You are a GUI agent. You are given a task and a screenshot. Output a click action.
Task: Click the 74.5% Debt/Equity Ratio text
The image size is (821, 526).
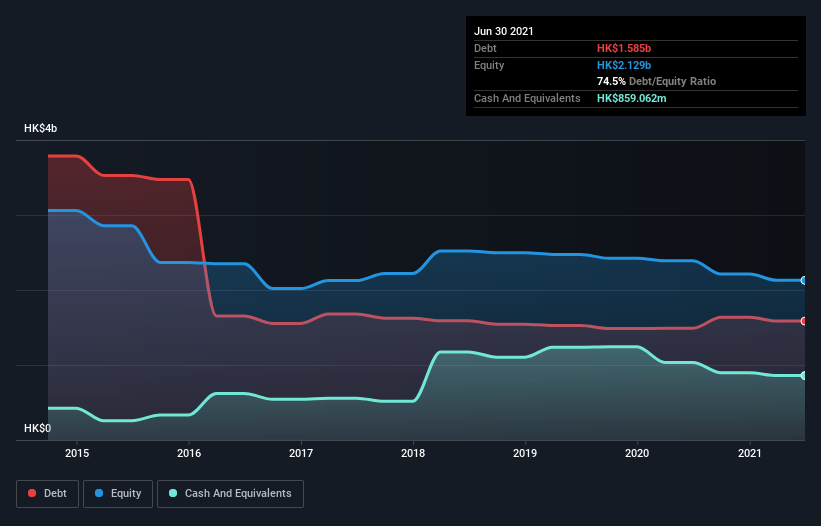coord(656,81)
